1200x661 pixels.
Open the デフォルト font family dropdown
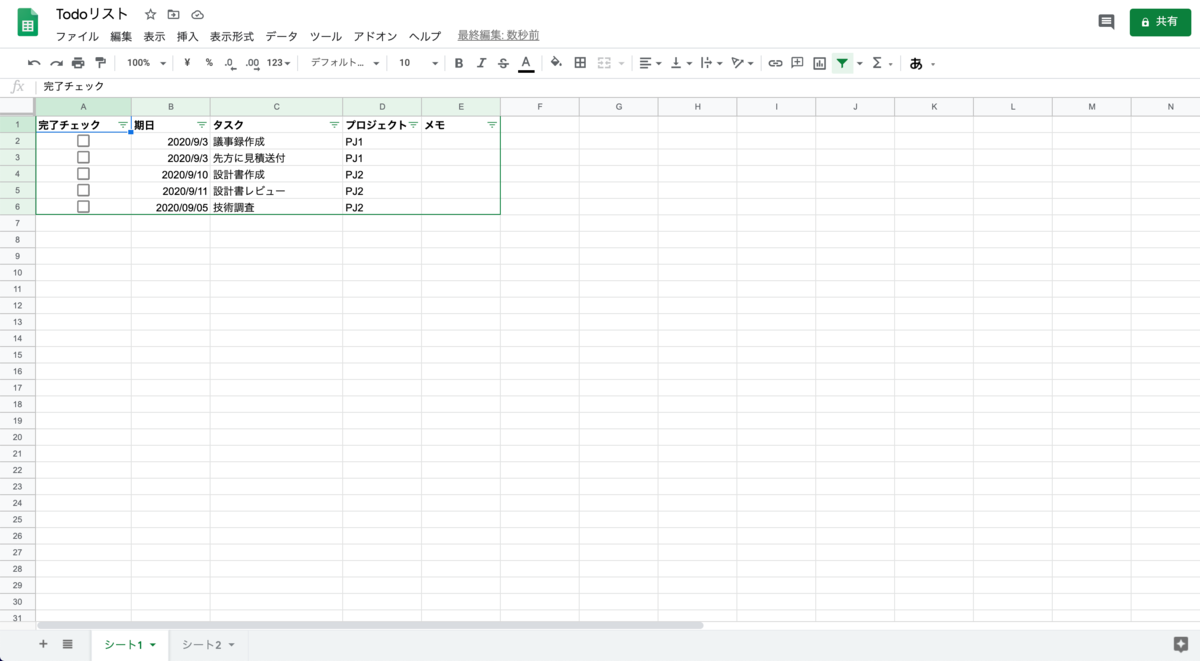(x=345, y=63)
